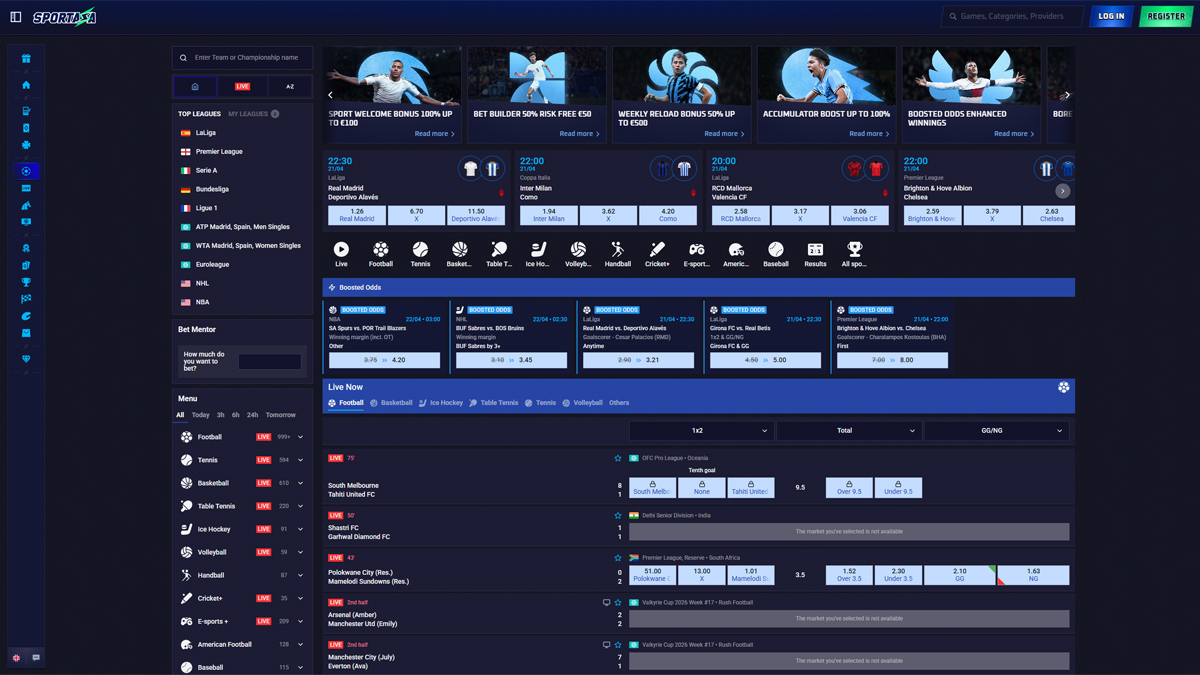Click the Games, Categories, Providers search box
This screenshot has height=675, width=1200.
click(x=1013, y=16)
